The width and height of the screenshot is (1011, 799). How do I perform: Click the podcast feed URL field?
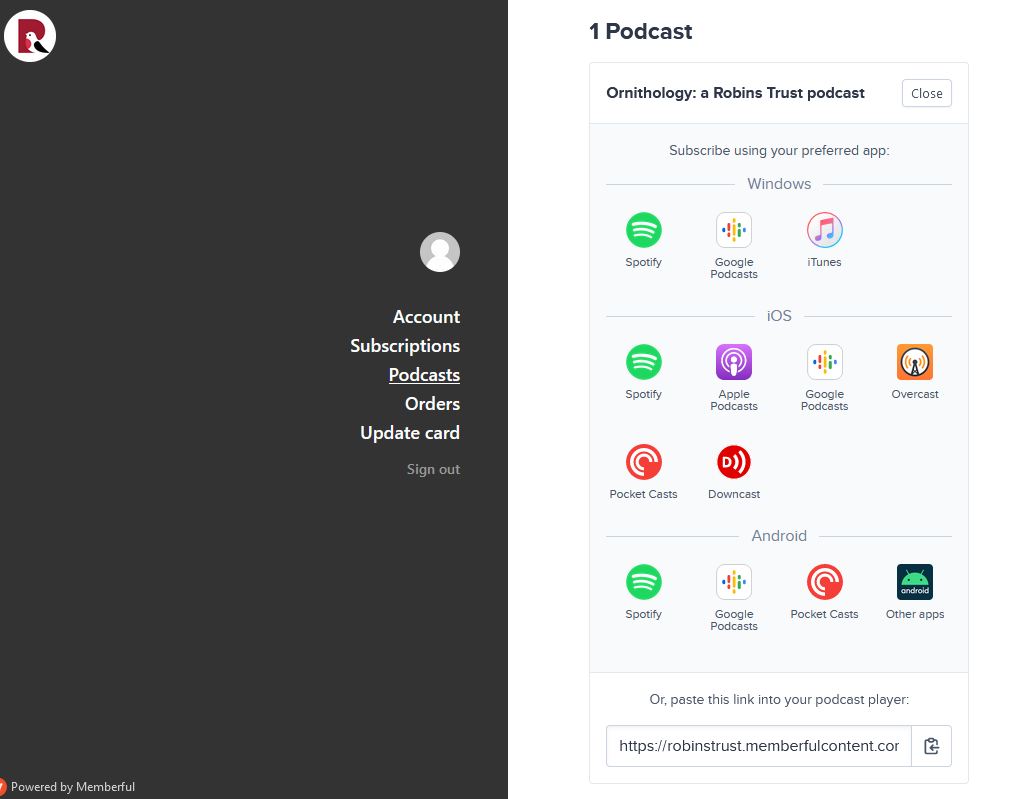[x=758, y=746]
